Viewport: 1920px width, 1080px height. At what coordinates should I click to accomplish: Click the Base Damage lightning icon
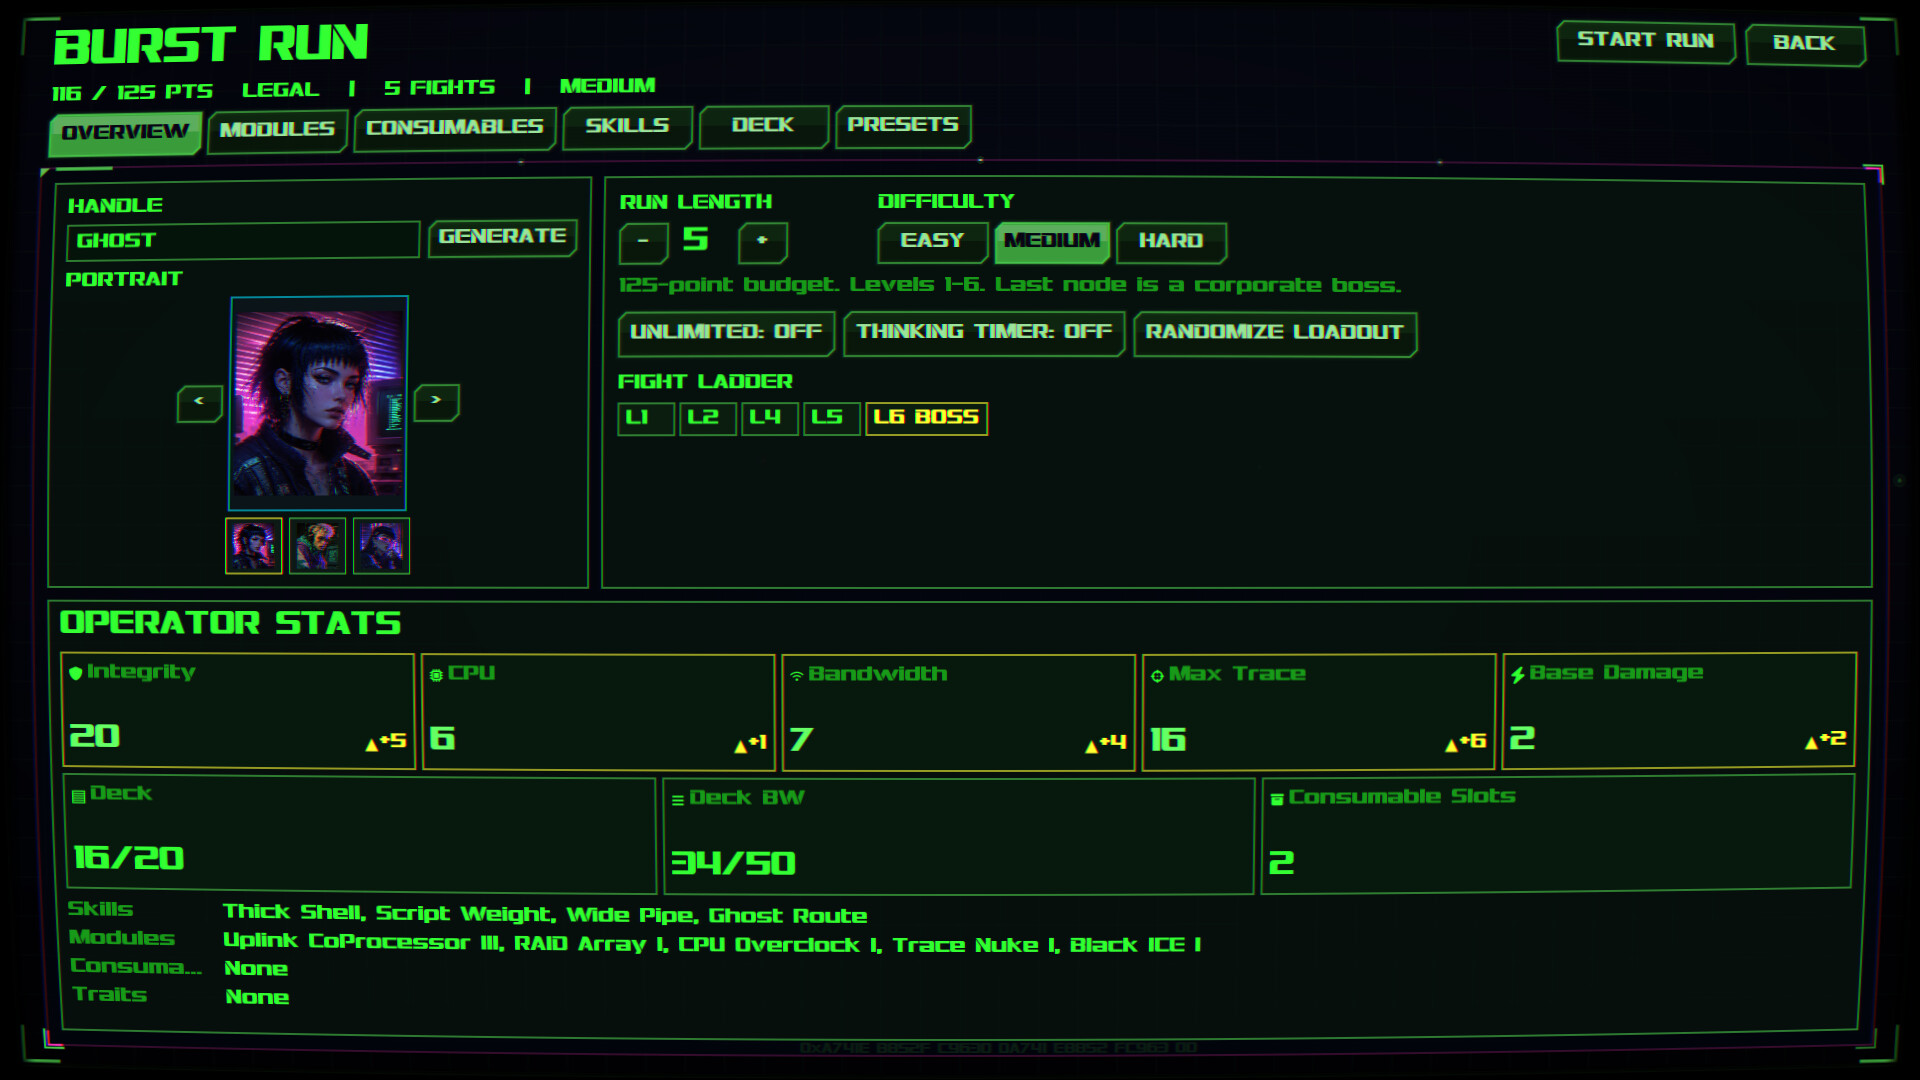coord(1518,675)
